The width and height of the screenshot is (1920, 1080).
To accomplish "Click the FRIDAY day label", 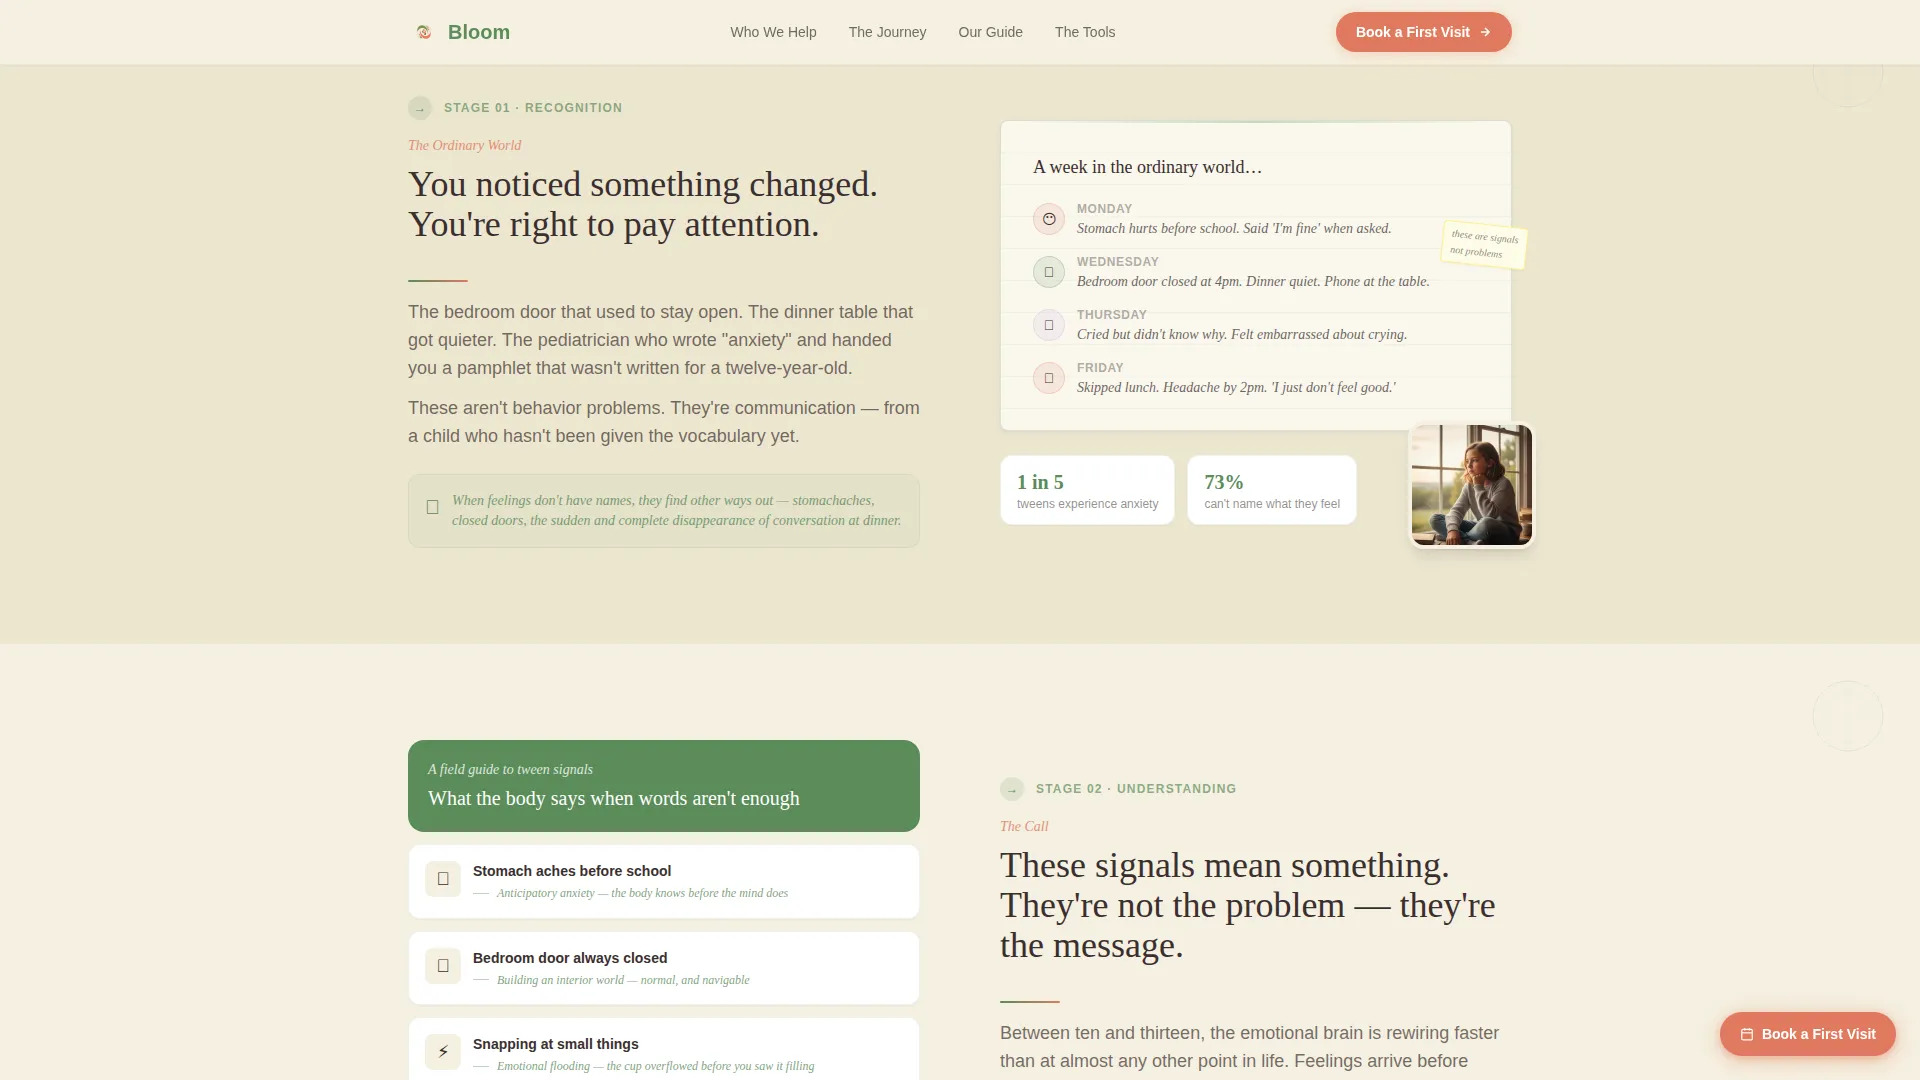I will click(1100, 368).
